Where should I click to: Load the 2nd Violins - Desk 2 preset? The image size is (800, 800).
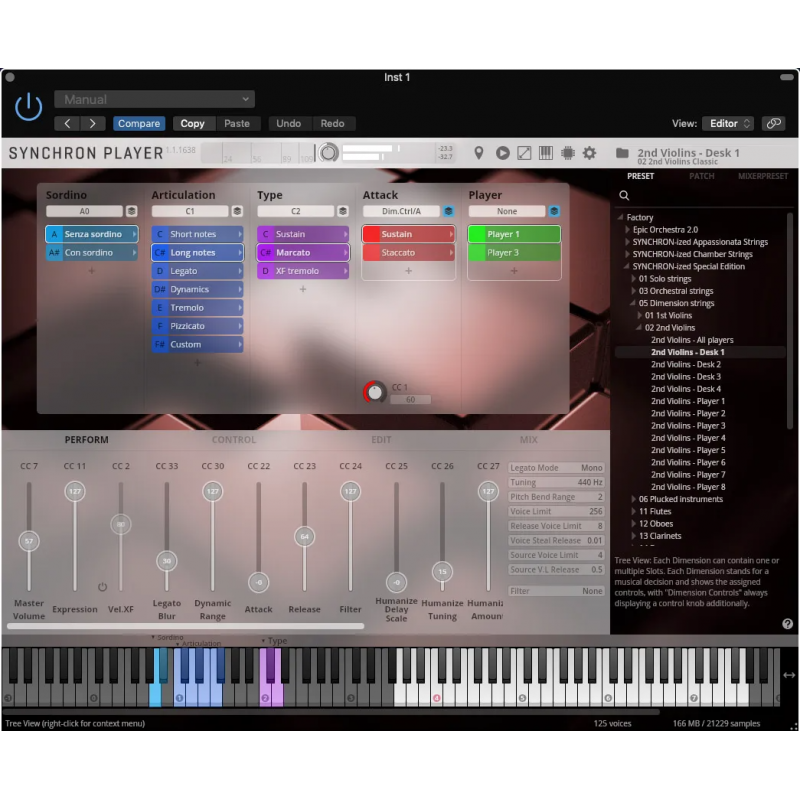click(685, 364)
